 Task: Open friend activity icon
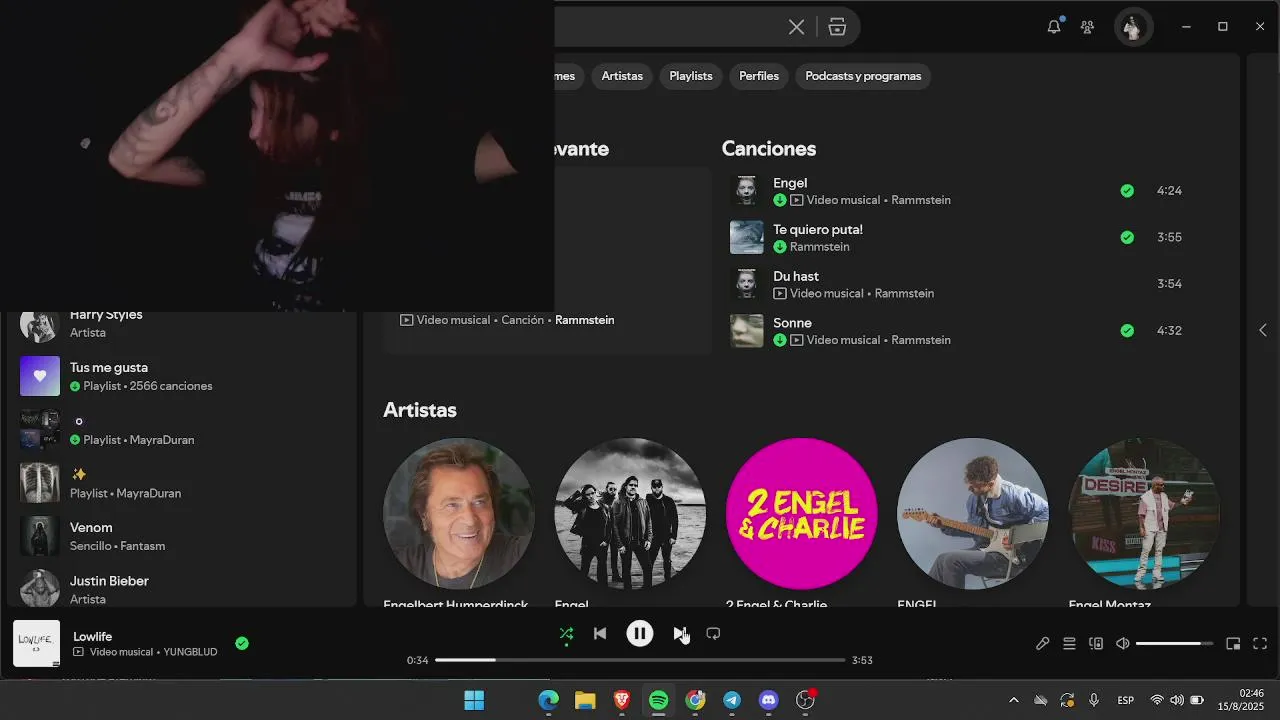(1088, 27)
